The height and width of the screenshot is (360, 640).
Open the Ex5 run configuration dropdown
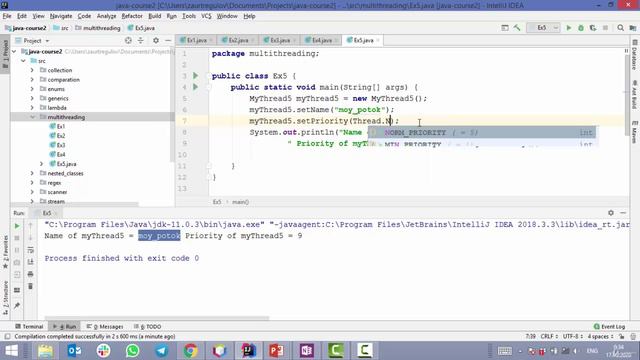pos(543,28)
